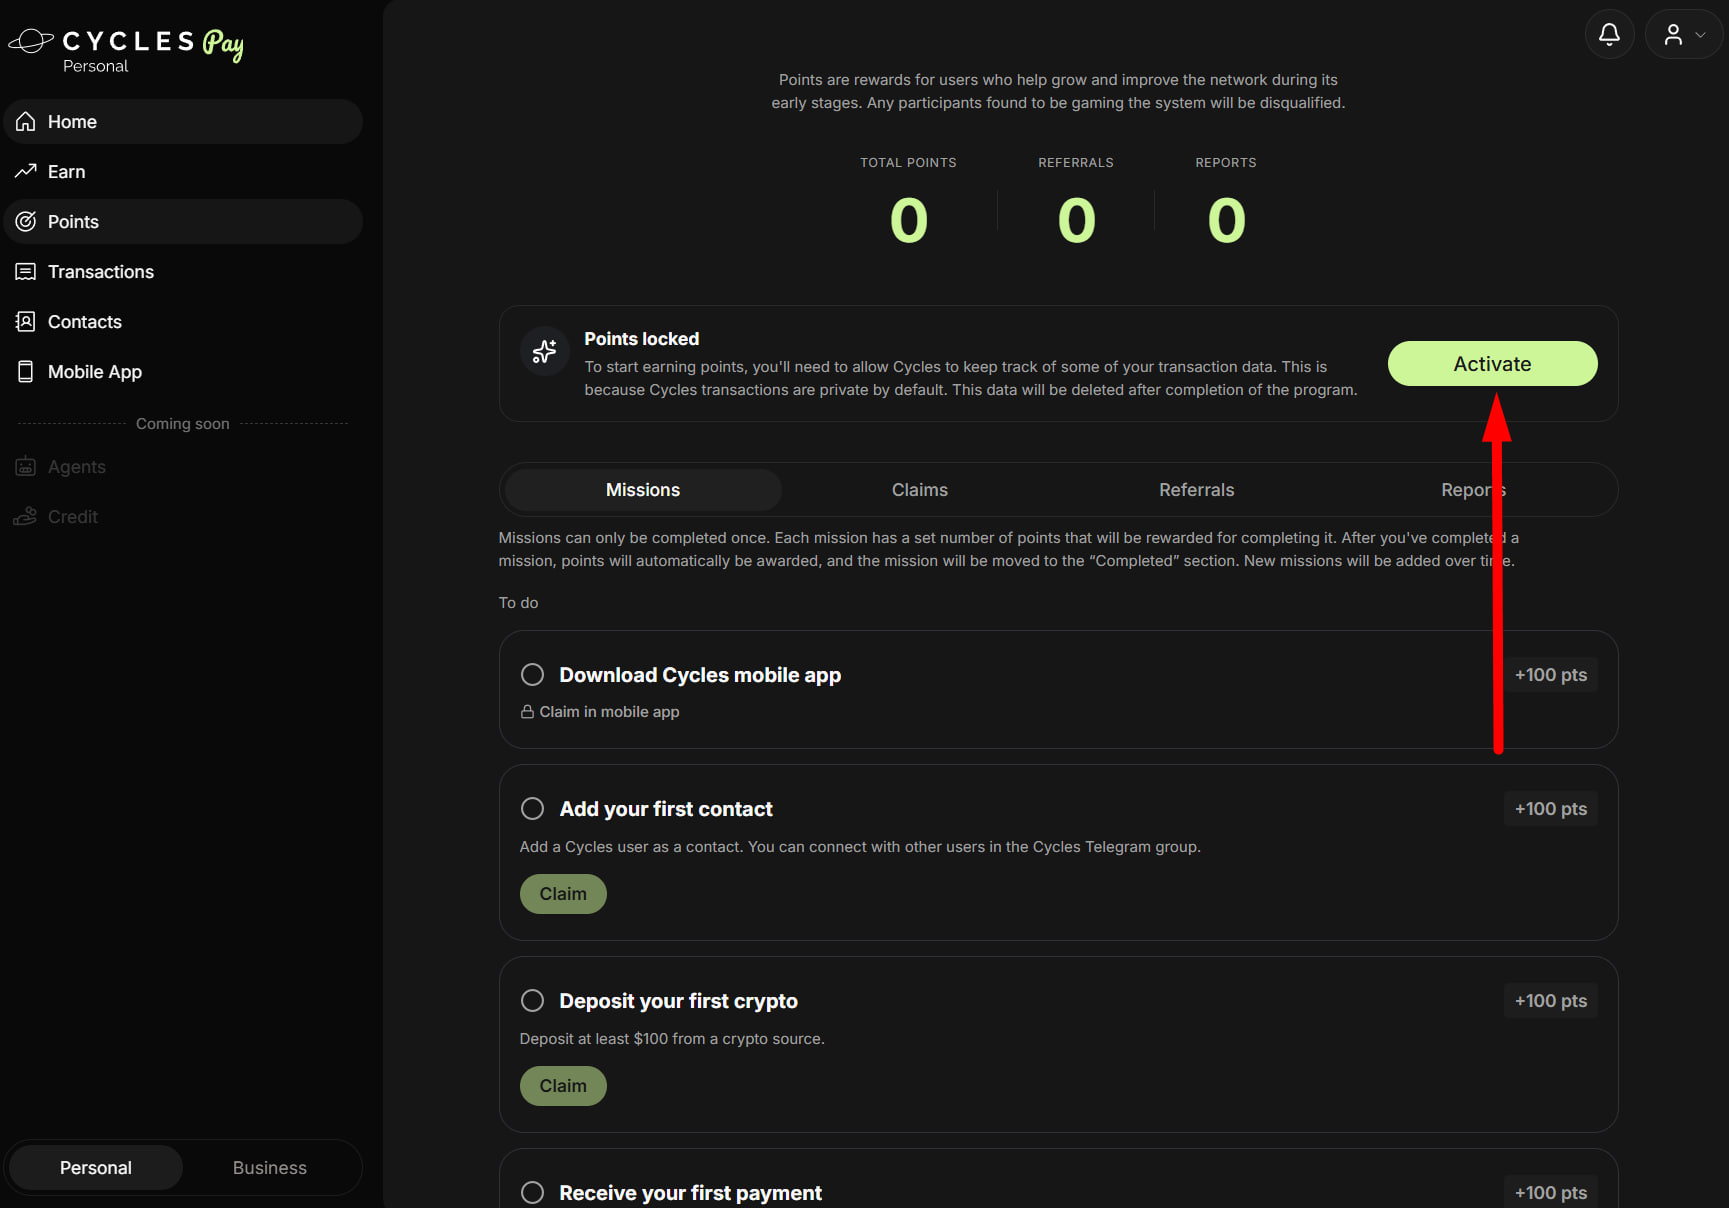This screenshot has height=1208, width=1729.
Task: Go to Contacts via the address book icon
Action: pos(26,322)
